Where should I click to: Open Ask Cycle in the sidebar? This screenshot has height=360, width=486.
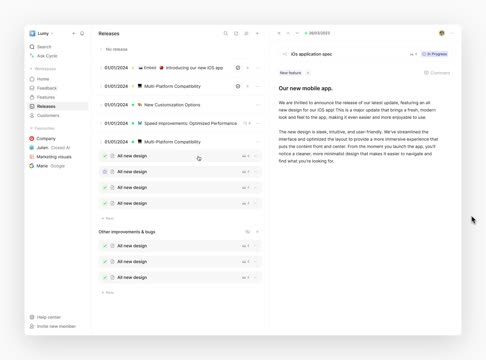pos(44,56)
